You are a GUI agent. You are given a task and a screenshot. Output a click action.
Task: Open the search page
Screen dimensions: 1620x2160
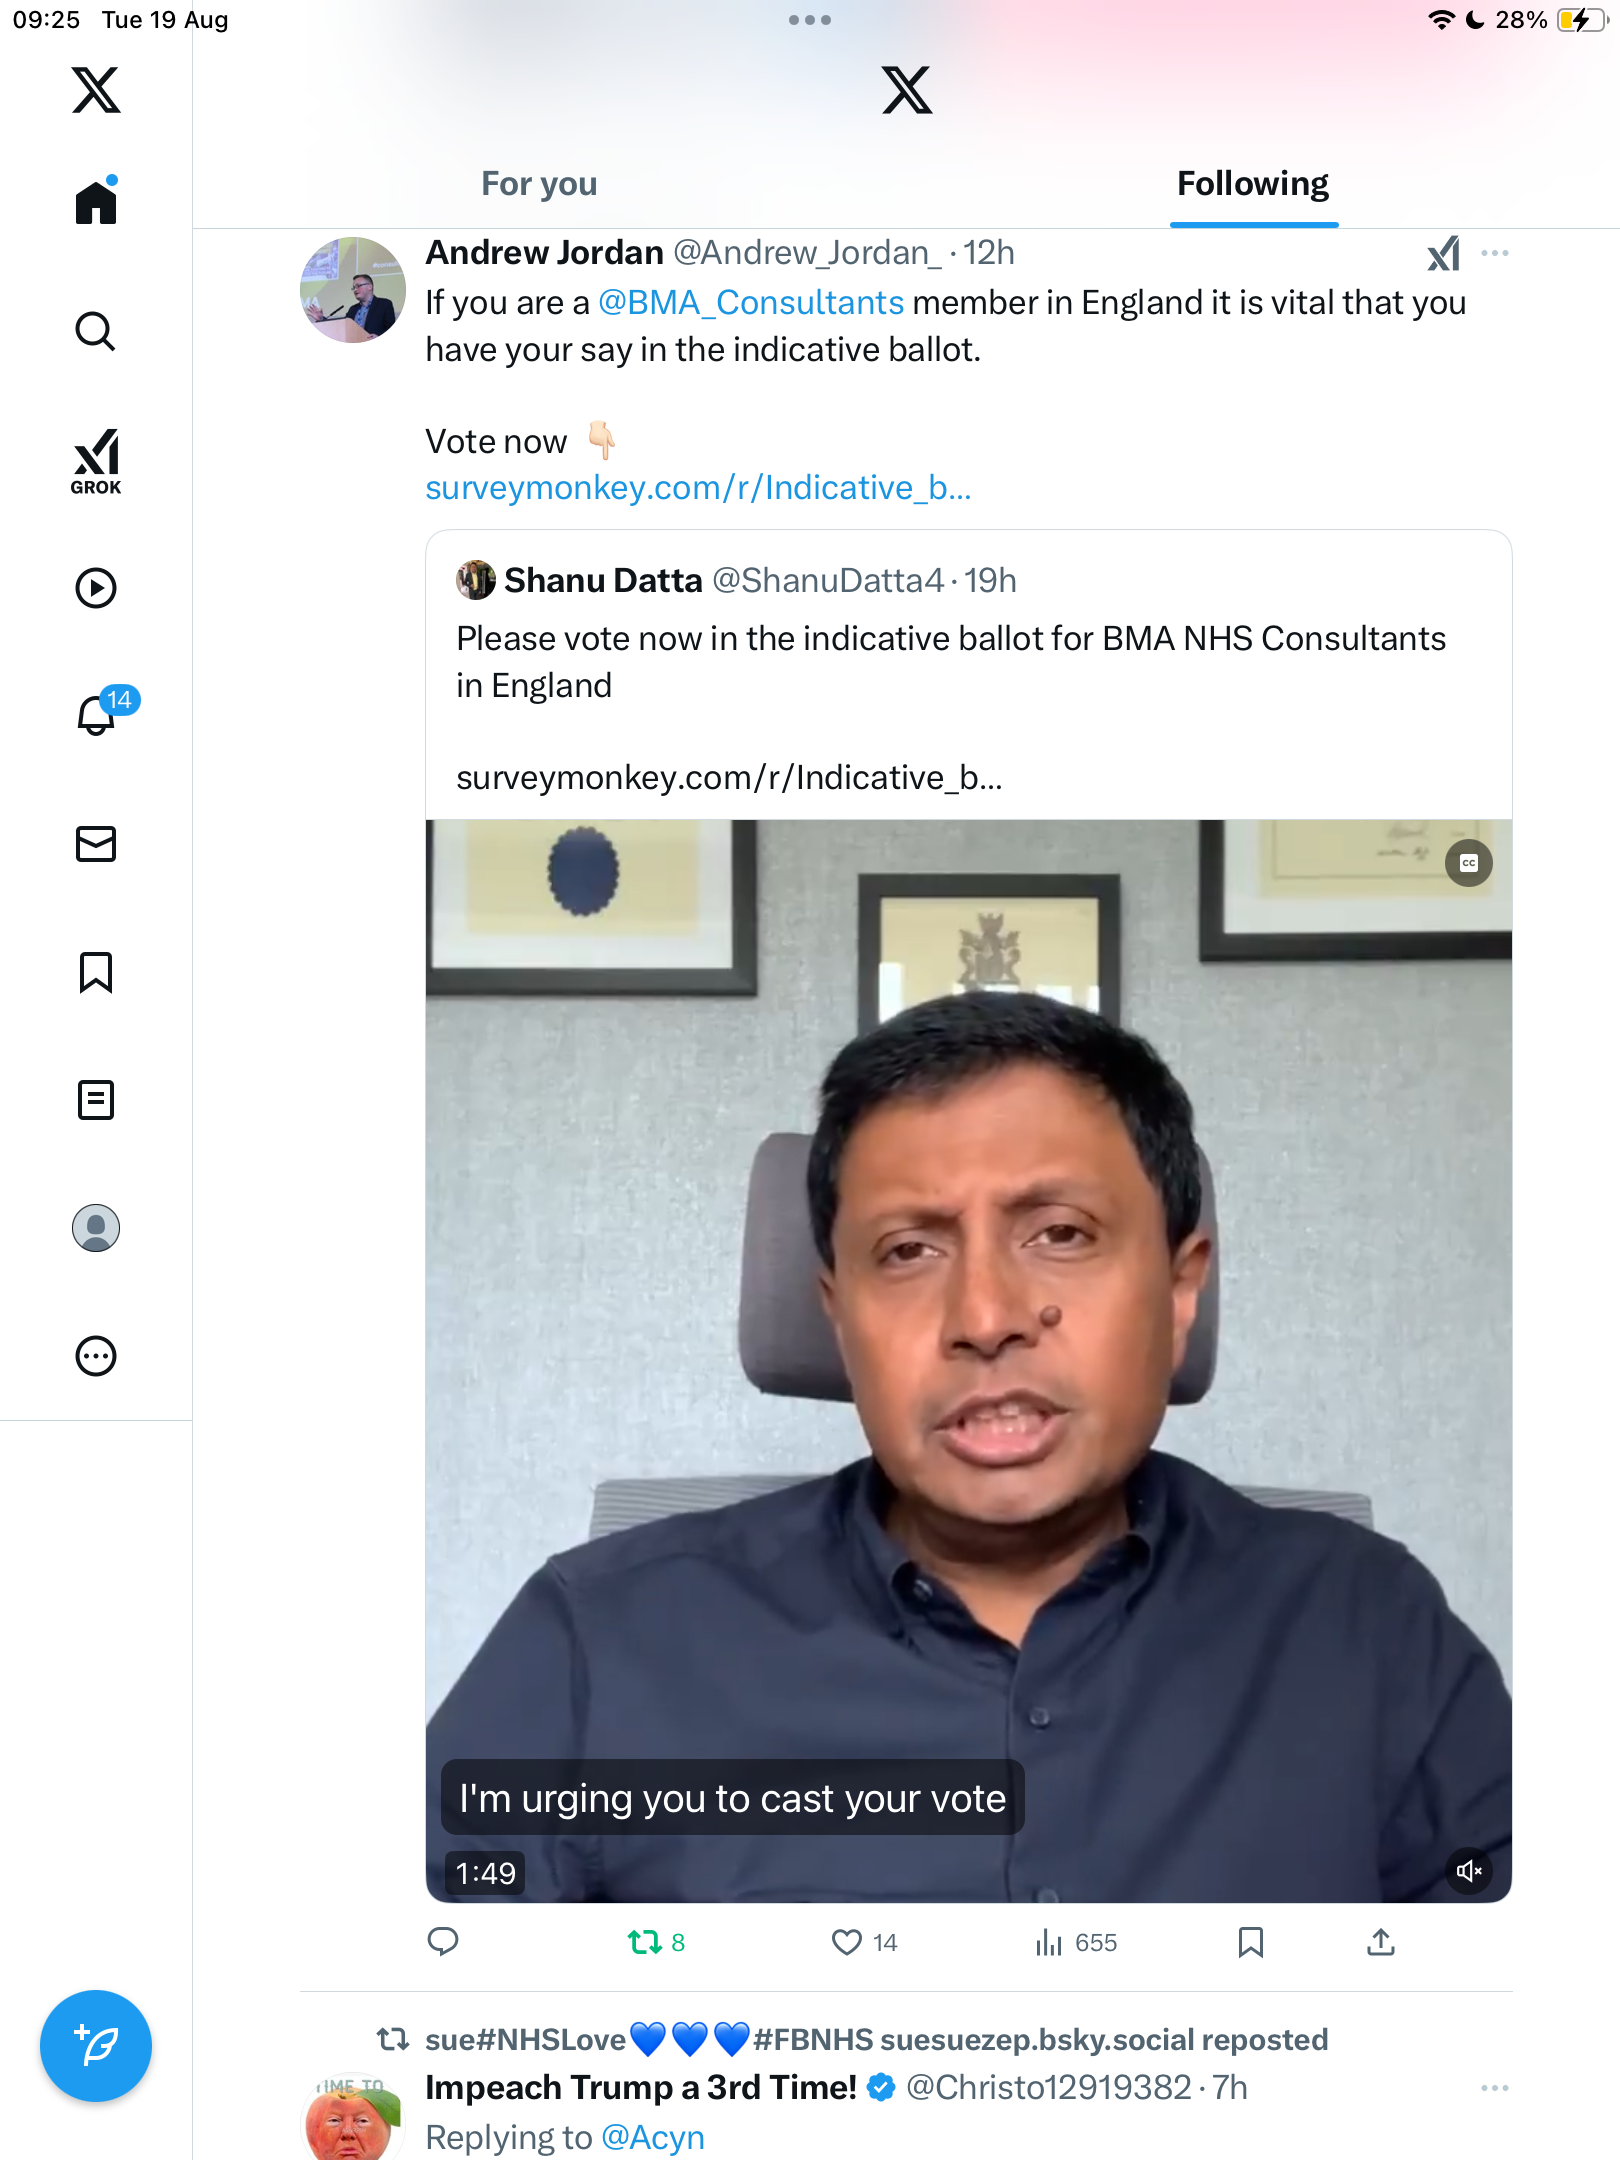coord(96,331)
